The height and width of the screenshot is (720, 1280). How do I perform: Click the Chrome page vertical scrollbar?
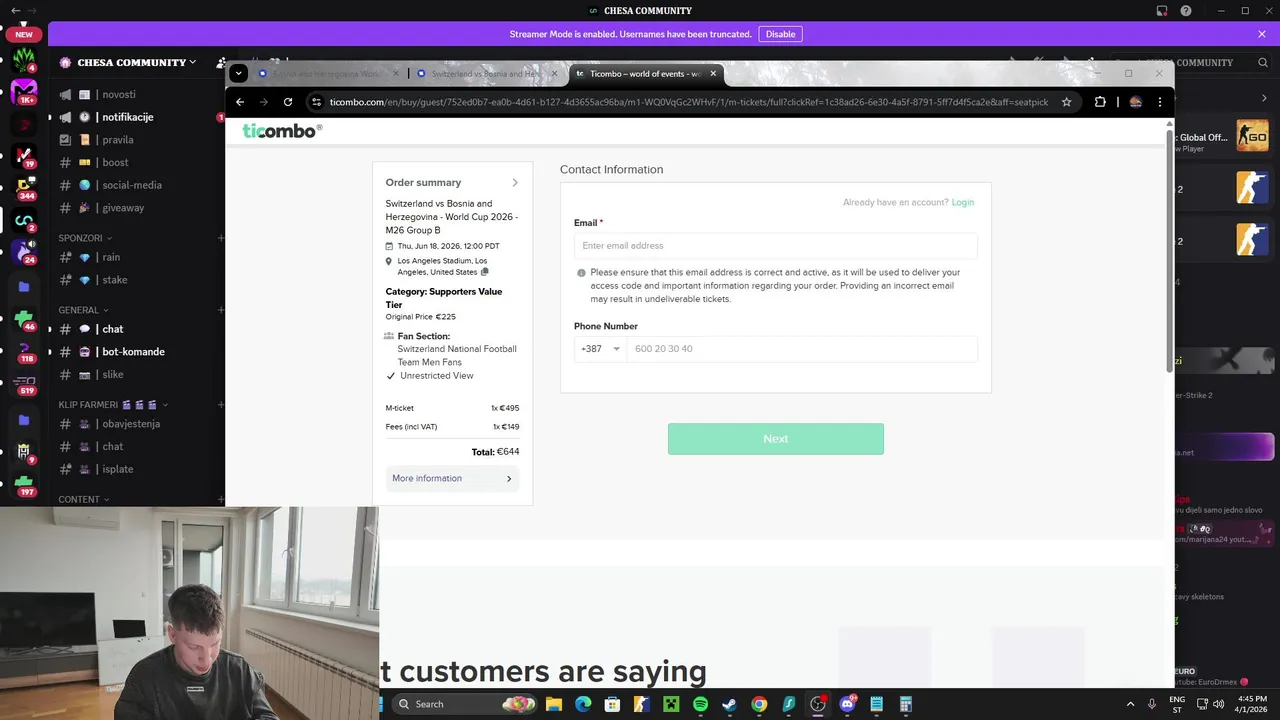[1170, 250]
